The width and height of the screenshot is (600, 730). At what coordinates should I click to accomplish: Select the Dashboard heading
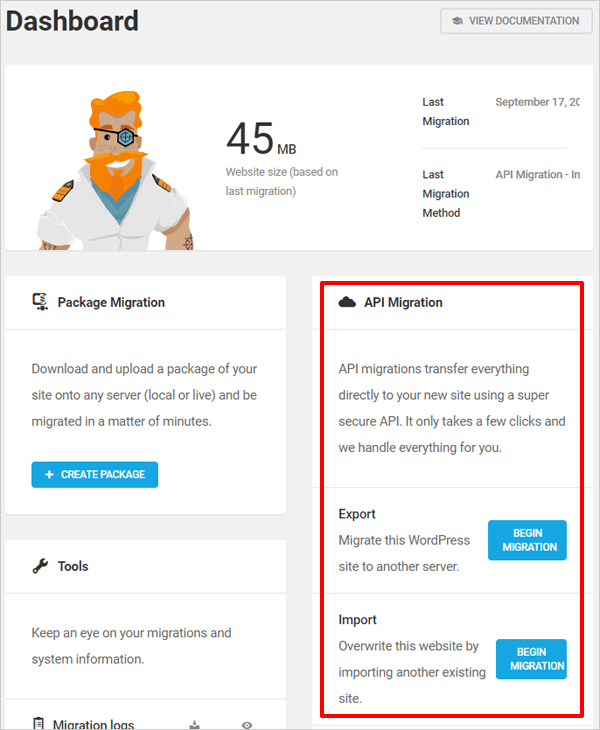click(72, 21)
